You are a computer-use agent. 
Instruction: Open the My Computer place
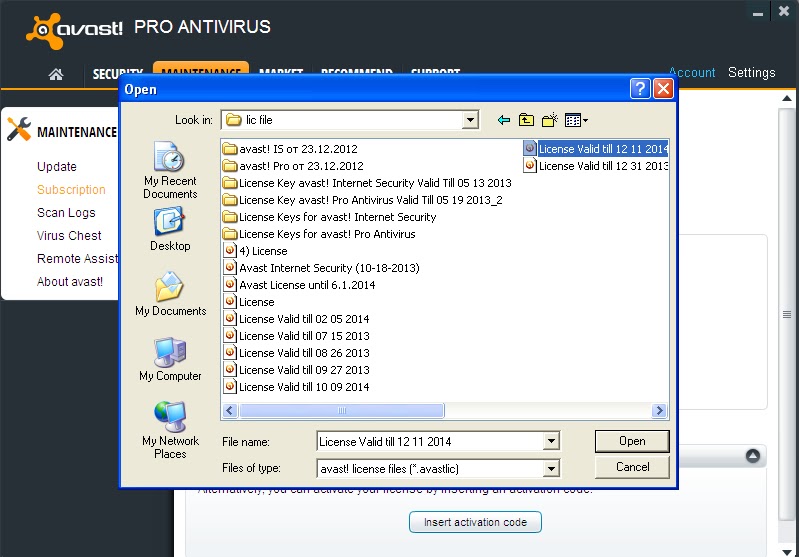point(170,359)
